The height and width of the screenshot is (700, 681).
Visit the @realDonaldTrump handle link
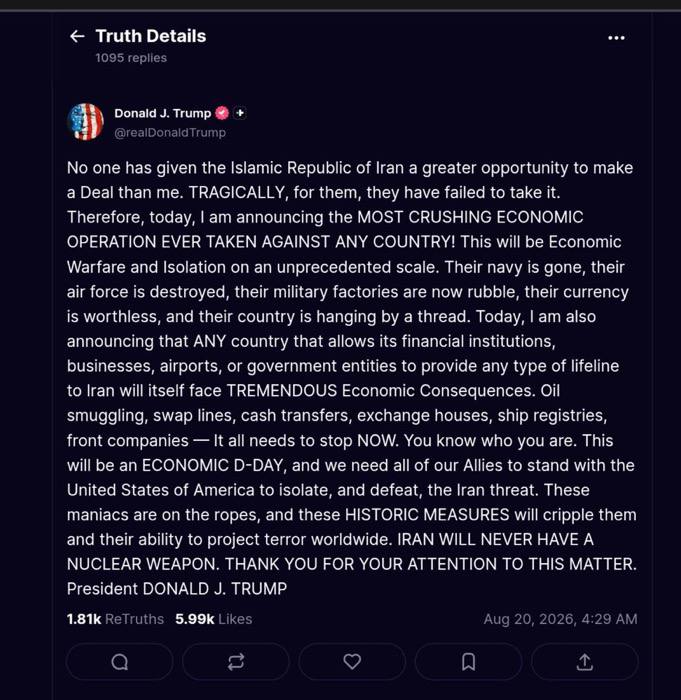pos(170,133)
